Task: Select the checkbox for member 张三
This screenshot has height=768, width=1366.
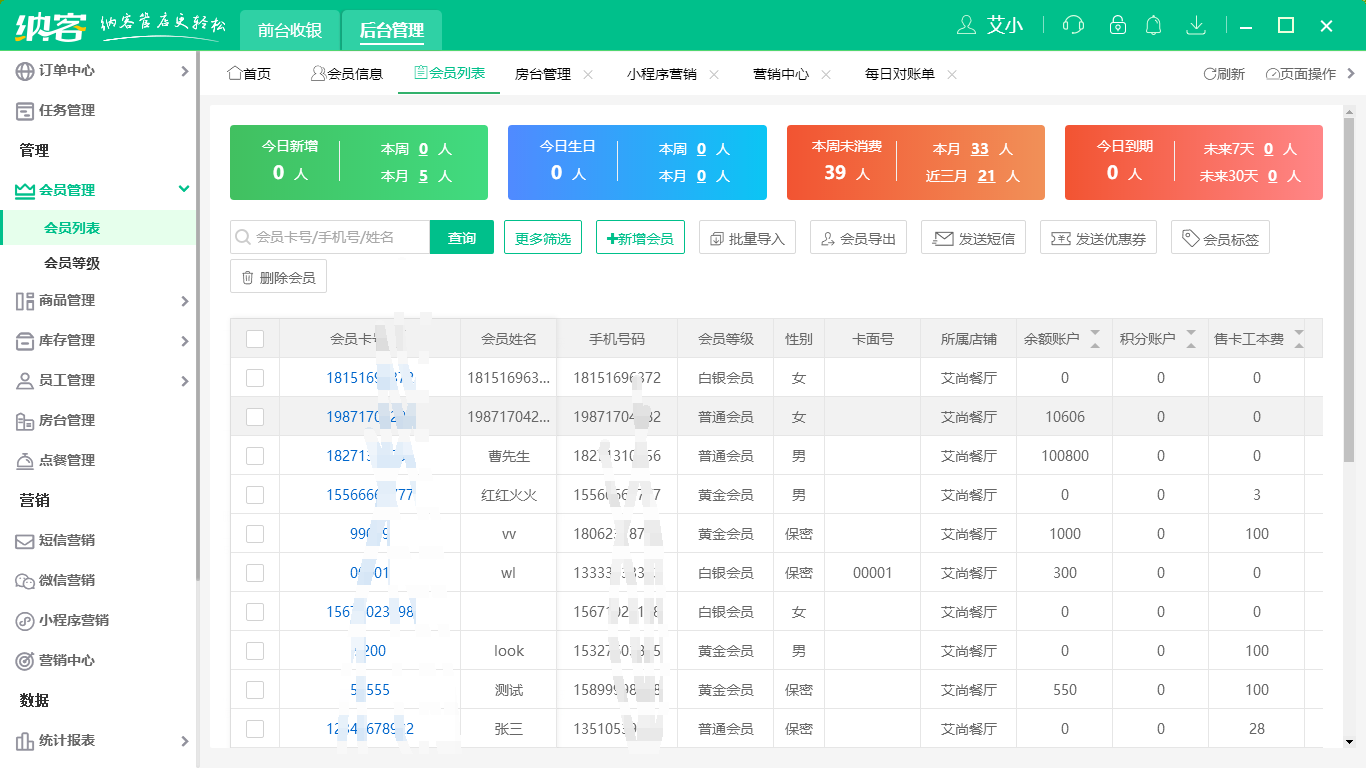Action: tap(255, 729)
